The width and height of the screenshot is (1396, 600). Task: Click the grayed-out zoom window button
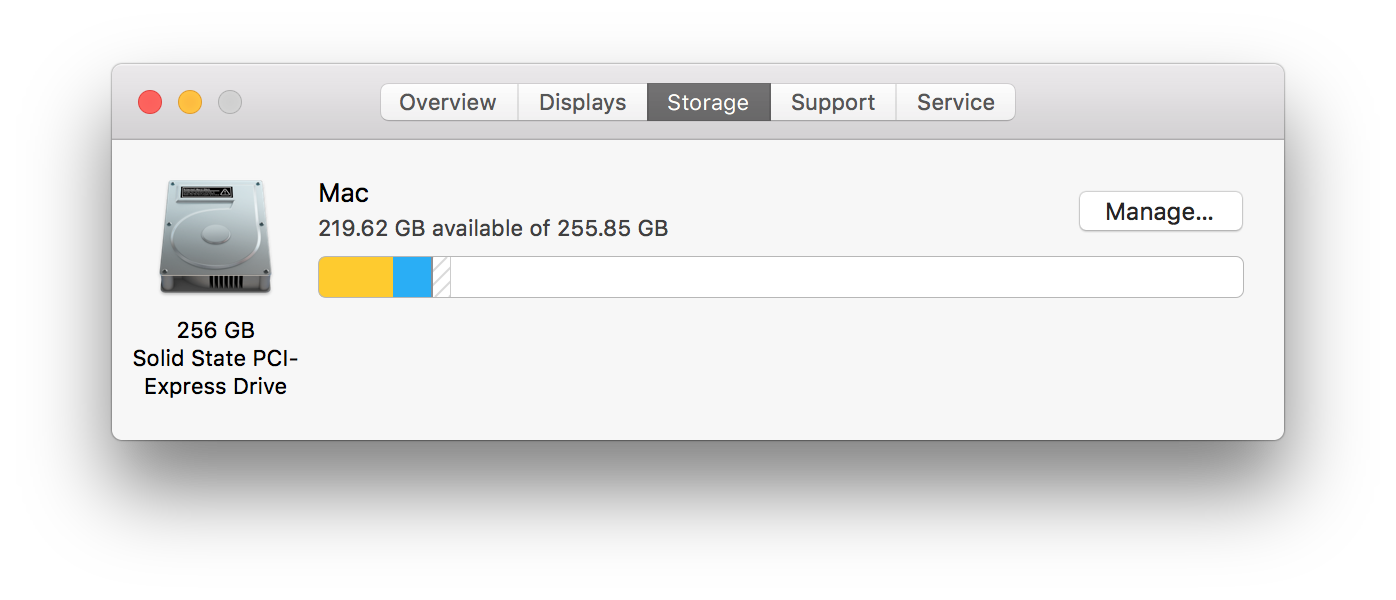pos(230,102)
